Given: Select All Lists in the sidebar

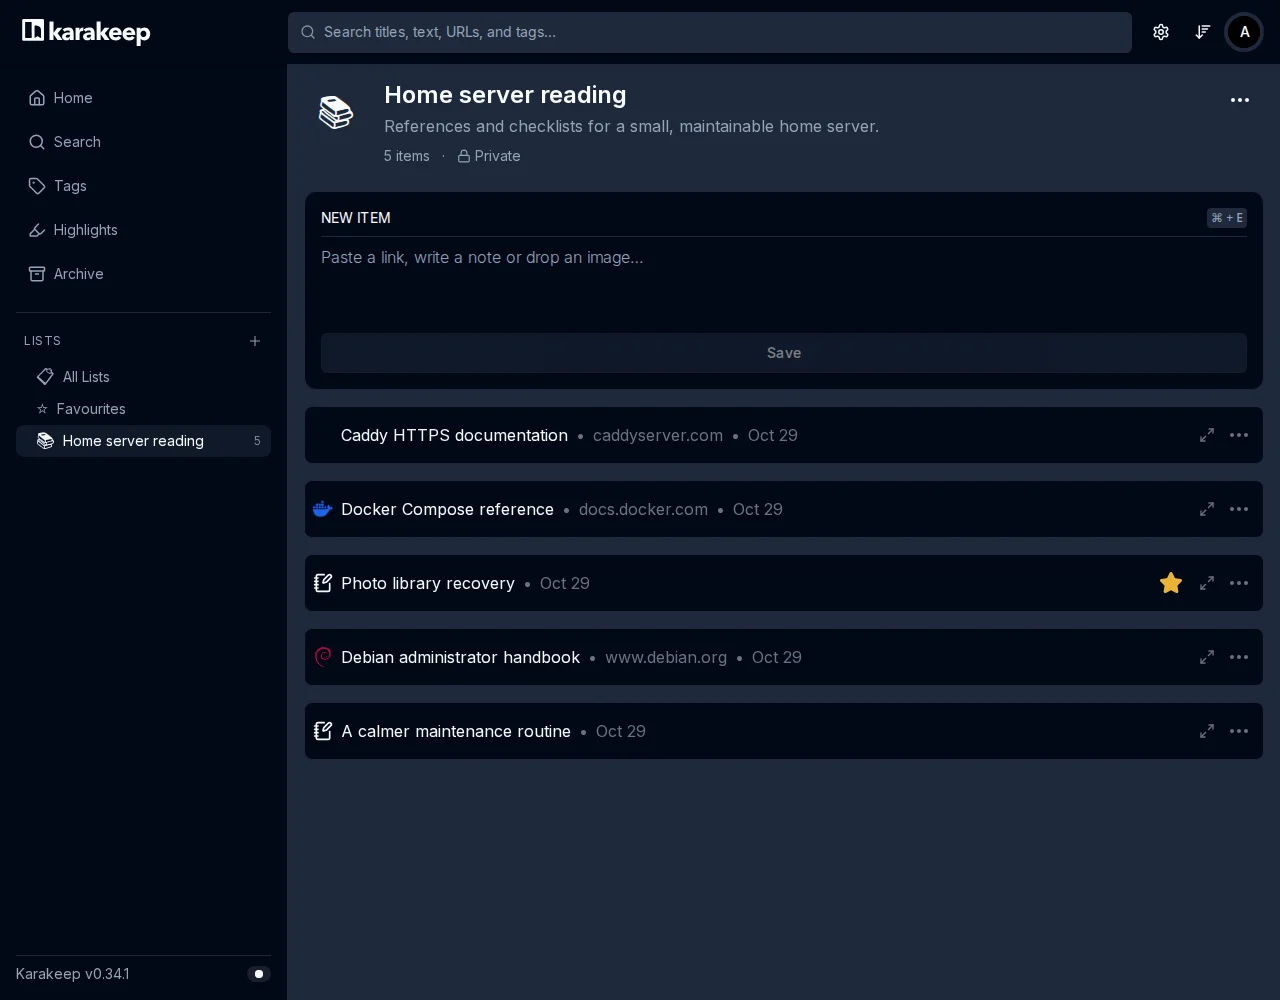Looking at the screenshot, I should 143,377.
